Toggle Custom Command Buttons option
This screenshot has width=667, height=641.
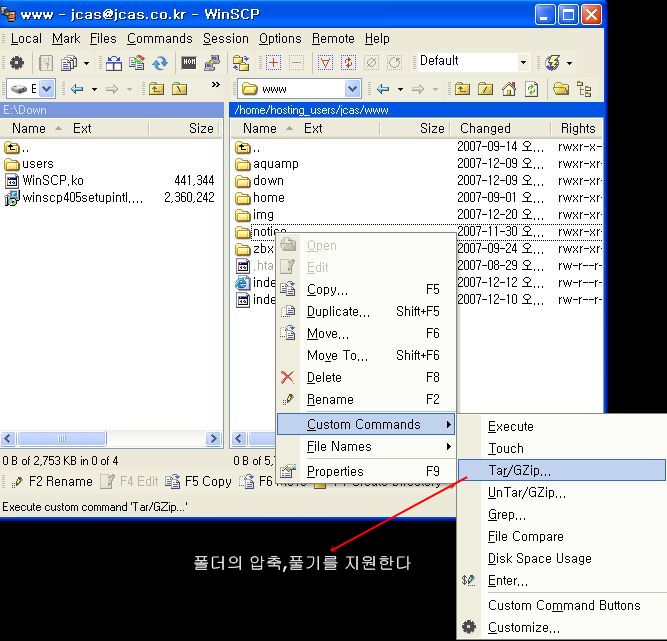(x=562, y=605)
